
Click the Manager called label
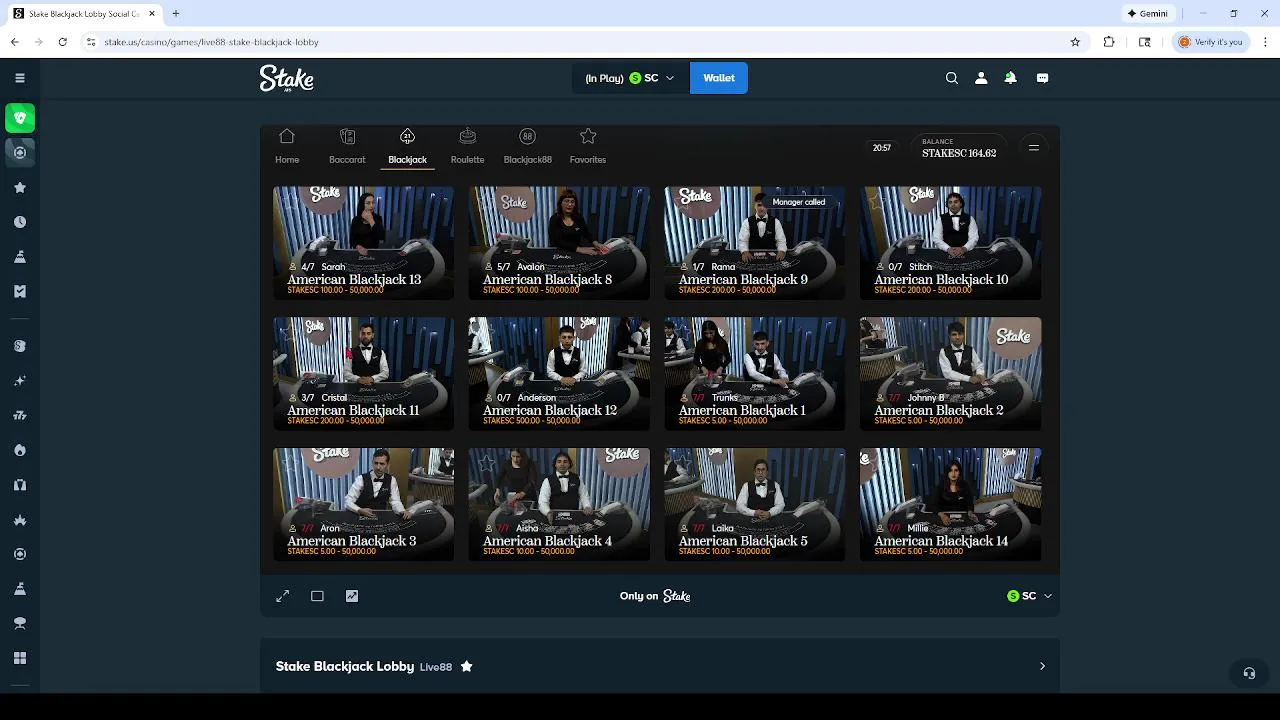click(x=799, y=202)
